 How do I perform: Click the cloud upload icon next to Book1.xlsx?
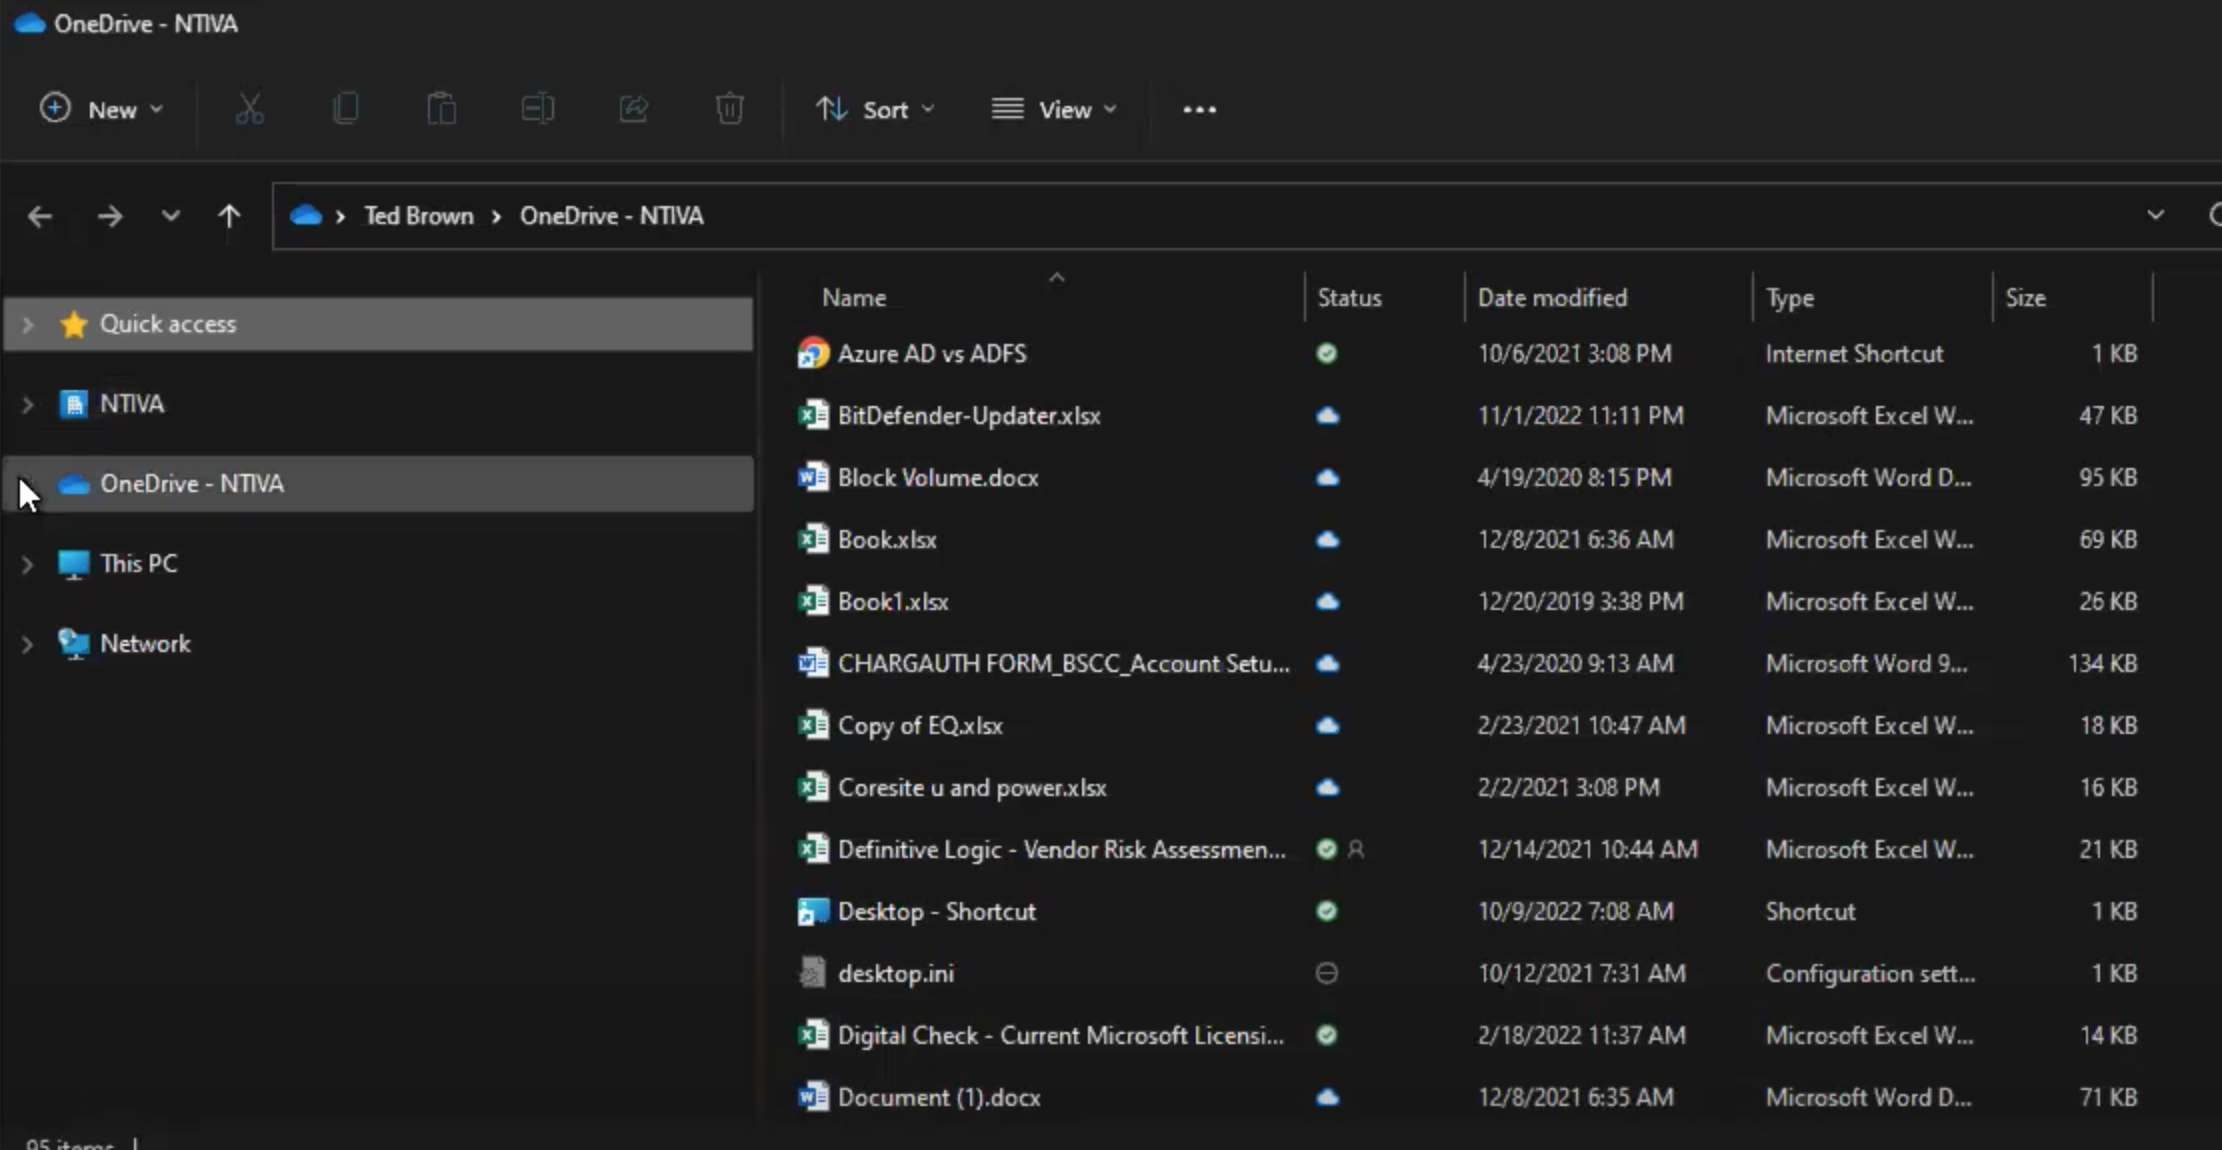pos(1329,601)
